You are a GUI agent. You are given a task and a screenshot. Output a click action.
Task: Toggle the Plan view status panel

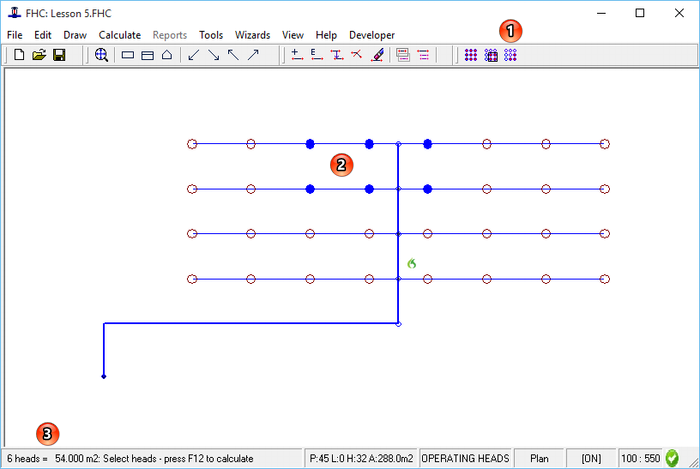pos(539,458)
